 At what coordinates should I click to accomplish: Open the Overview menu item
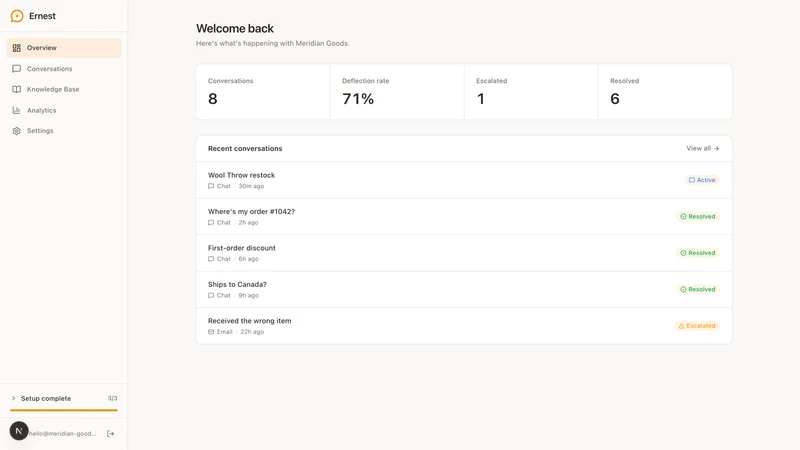pos(64,48)
